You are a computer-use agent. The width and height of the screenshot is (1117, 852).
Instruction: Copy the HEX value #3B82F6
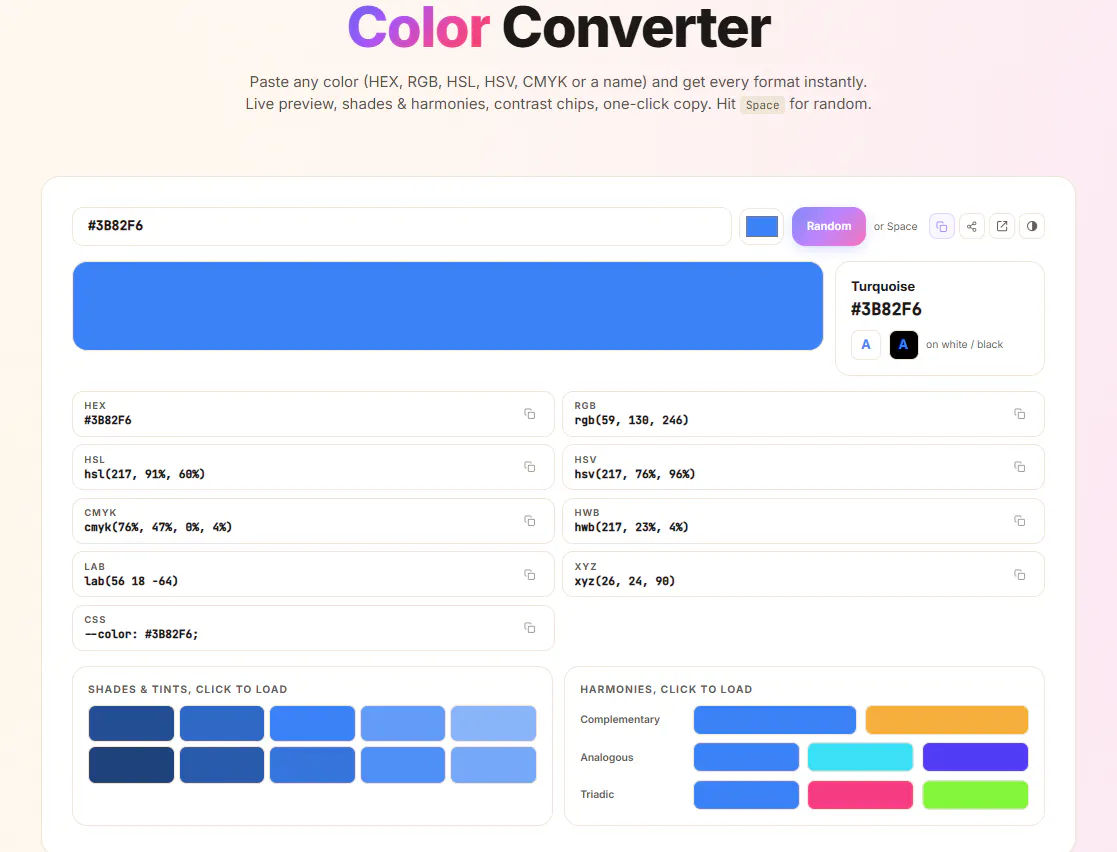[x=529, y=414]
